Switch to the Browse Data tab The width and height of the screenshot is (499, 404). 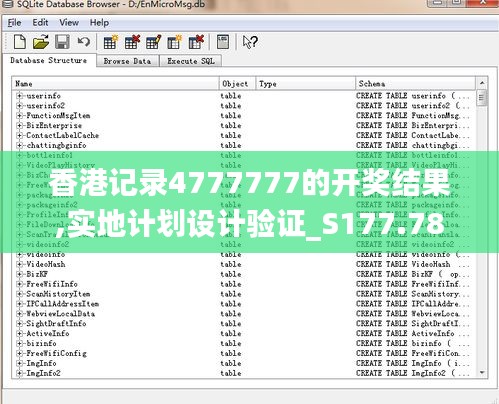pos(127,61)
